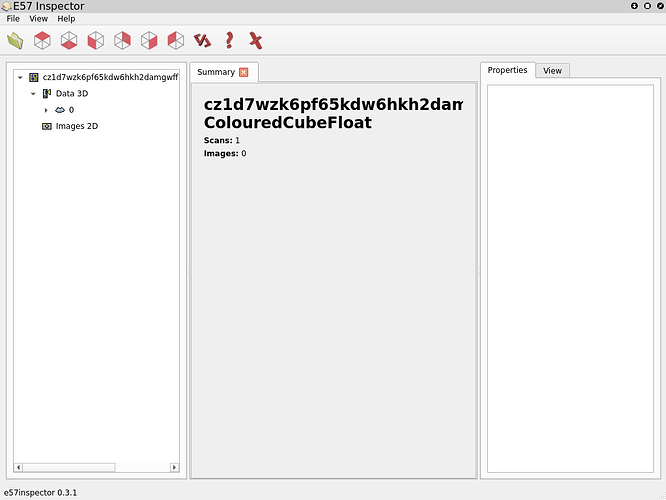The height and width of the screenshot is (500, 666).
Task: Select the cube view icon with red upper-right back face
Action: [122, 41]
